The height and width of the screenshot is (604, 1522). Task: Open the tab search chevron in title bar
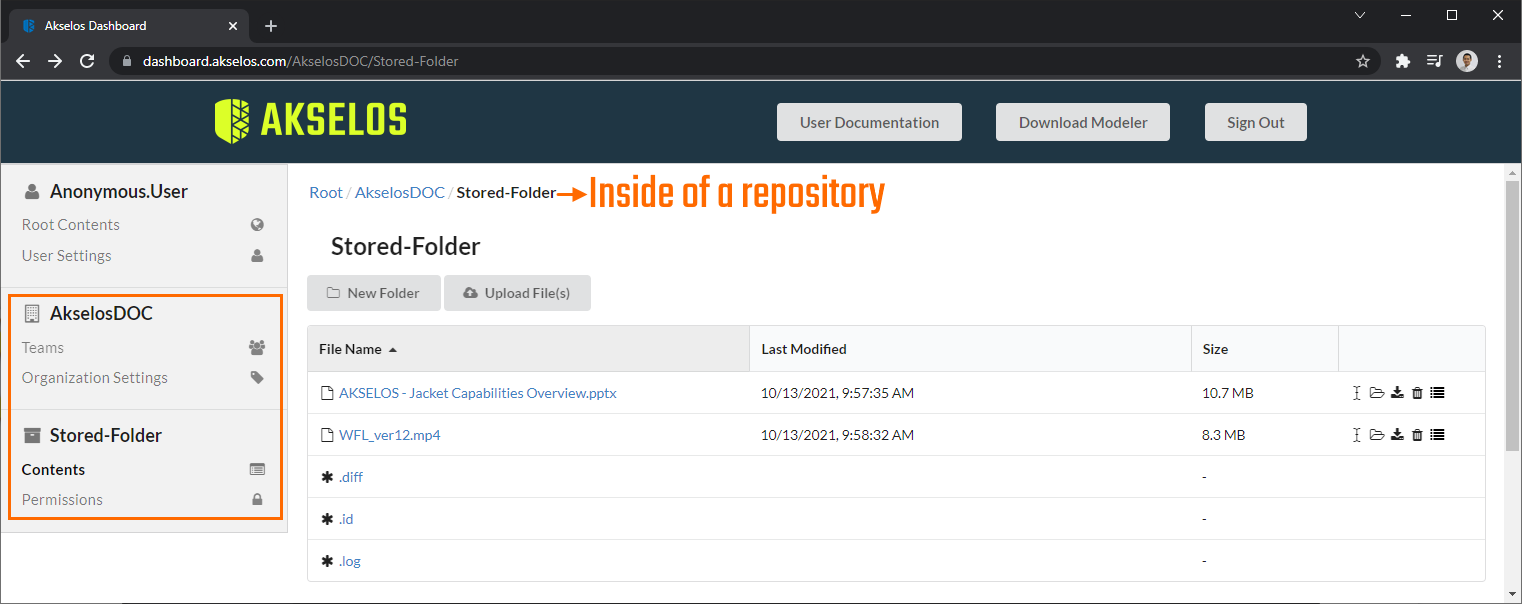pos(1360,15)
